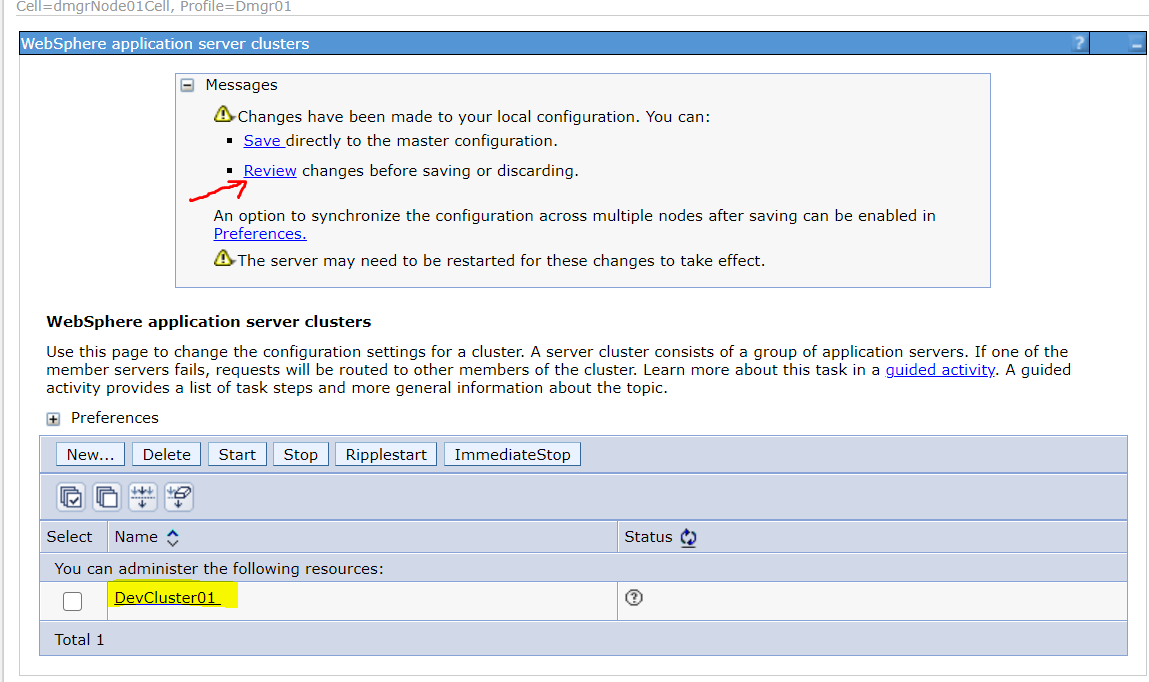Click the Select All table icon
Viewport: 1149px width, 682px height.
coord(71,497)
